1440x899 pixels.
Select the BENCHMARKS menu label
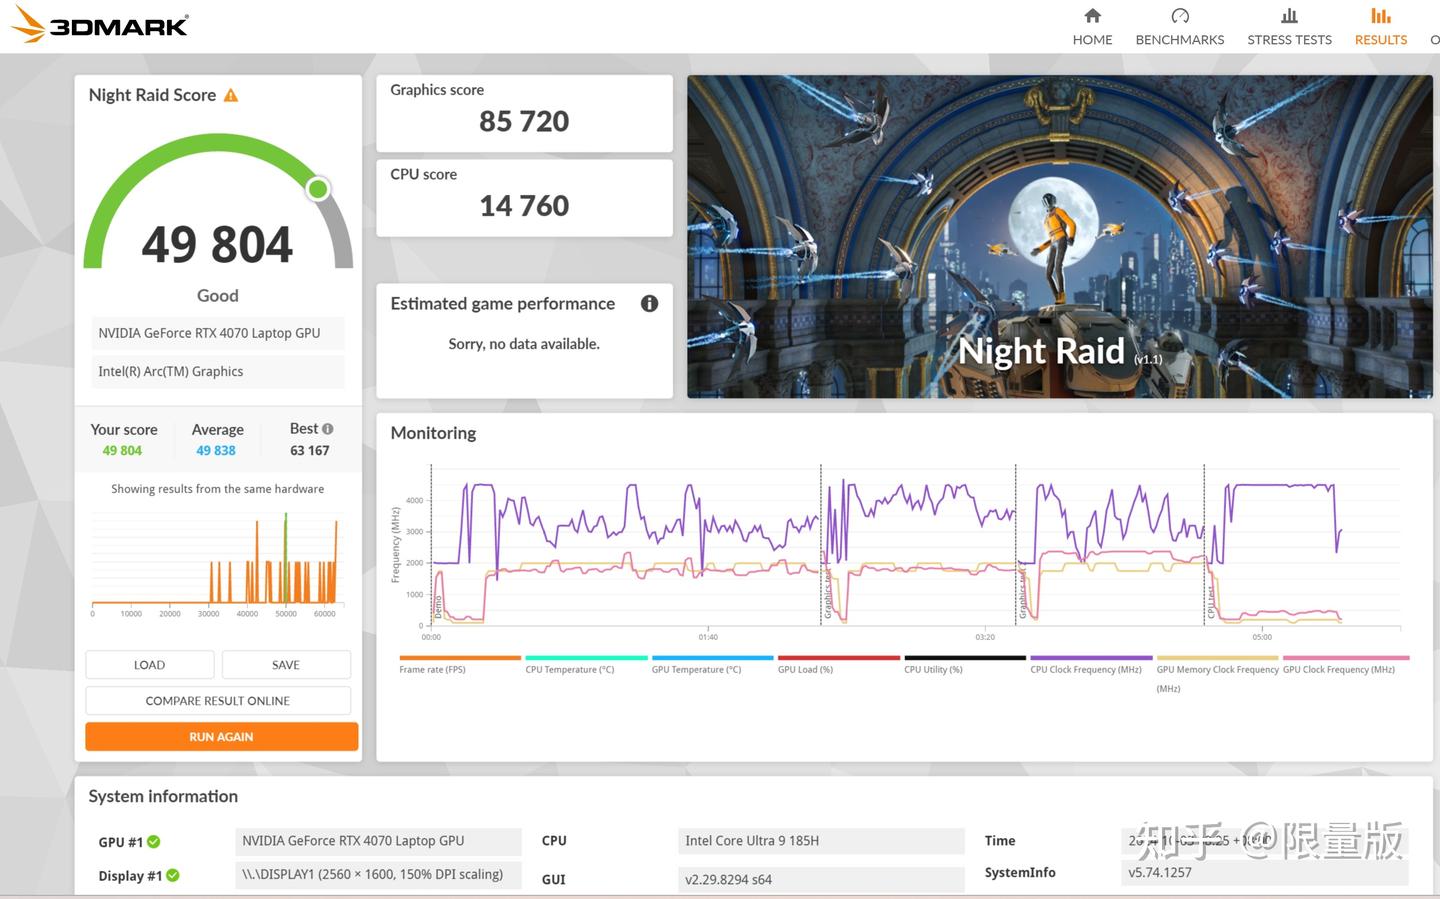tap(1180, 40)
